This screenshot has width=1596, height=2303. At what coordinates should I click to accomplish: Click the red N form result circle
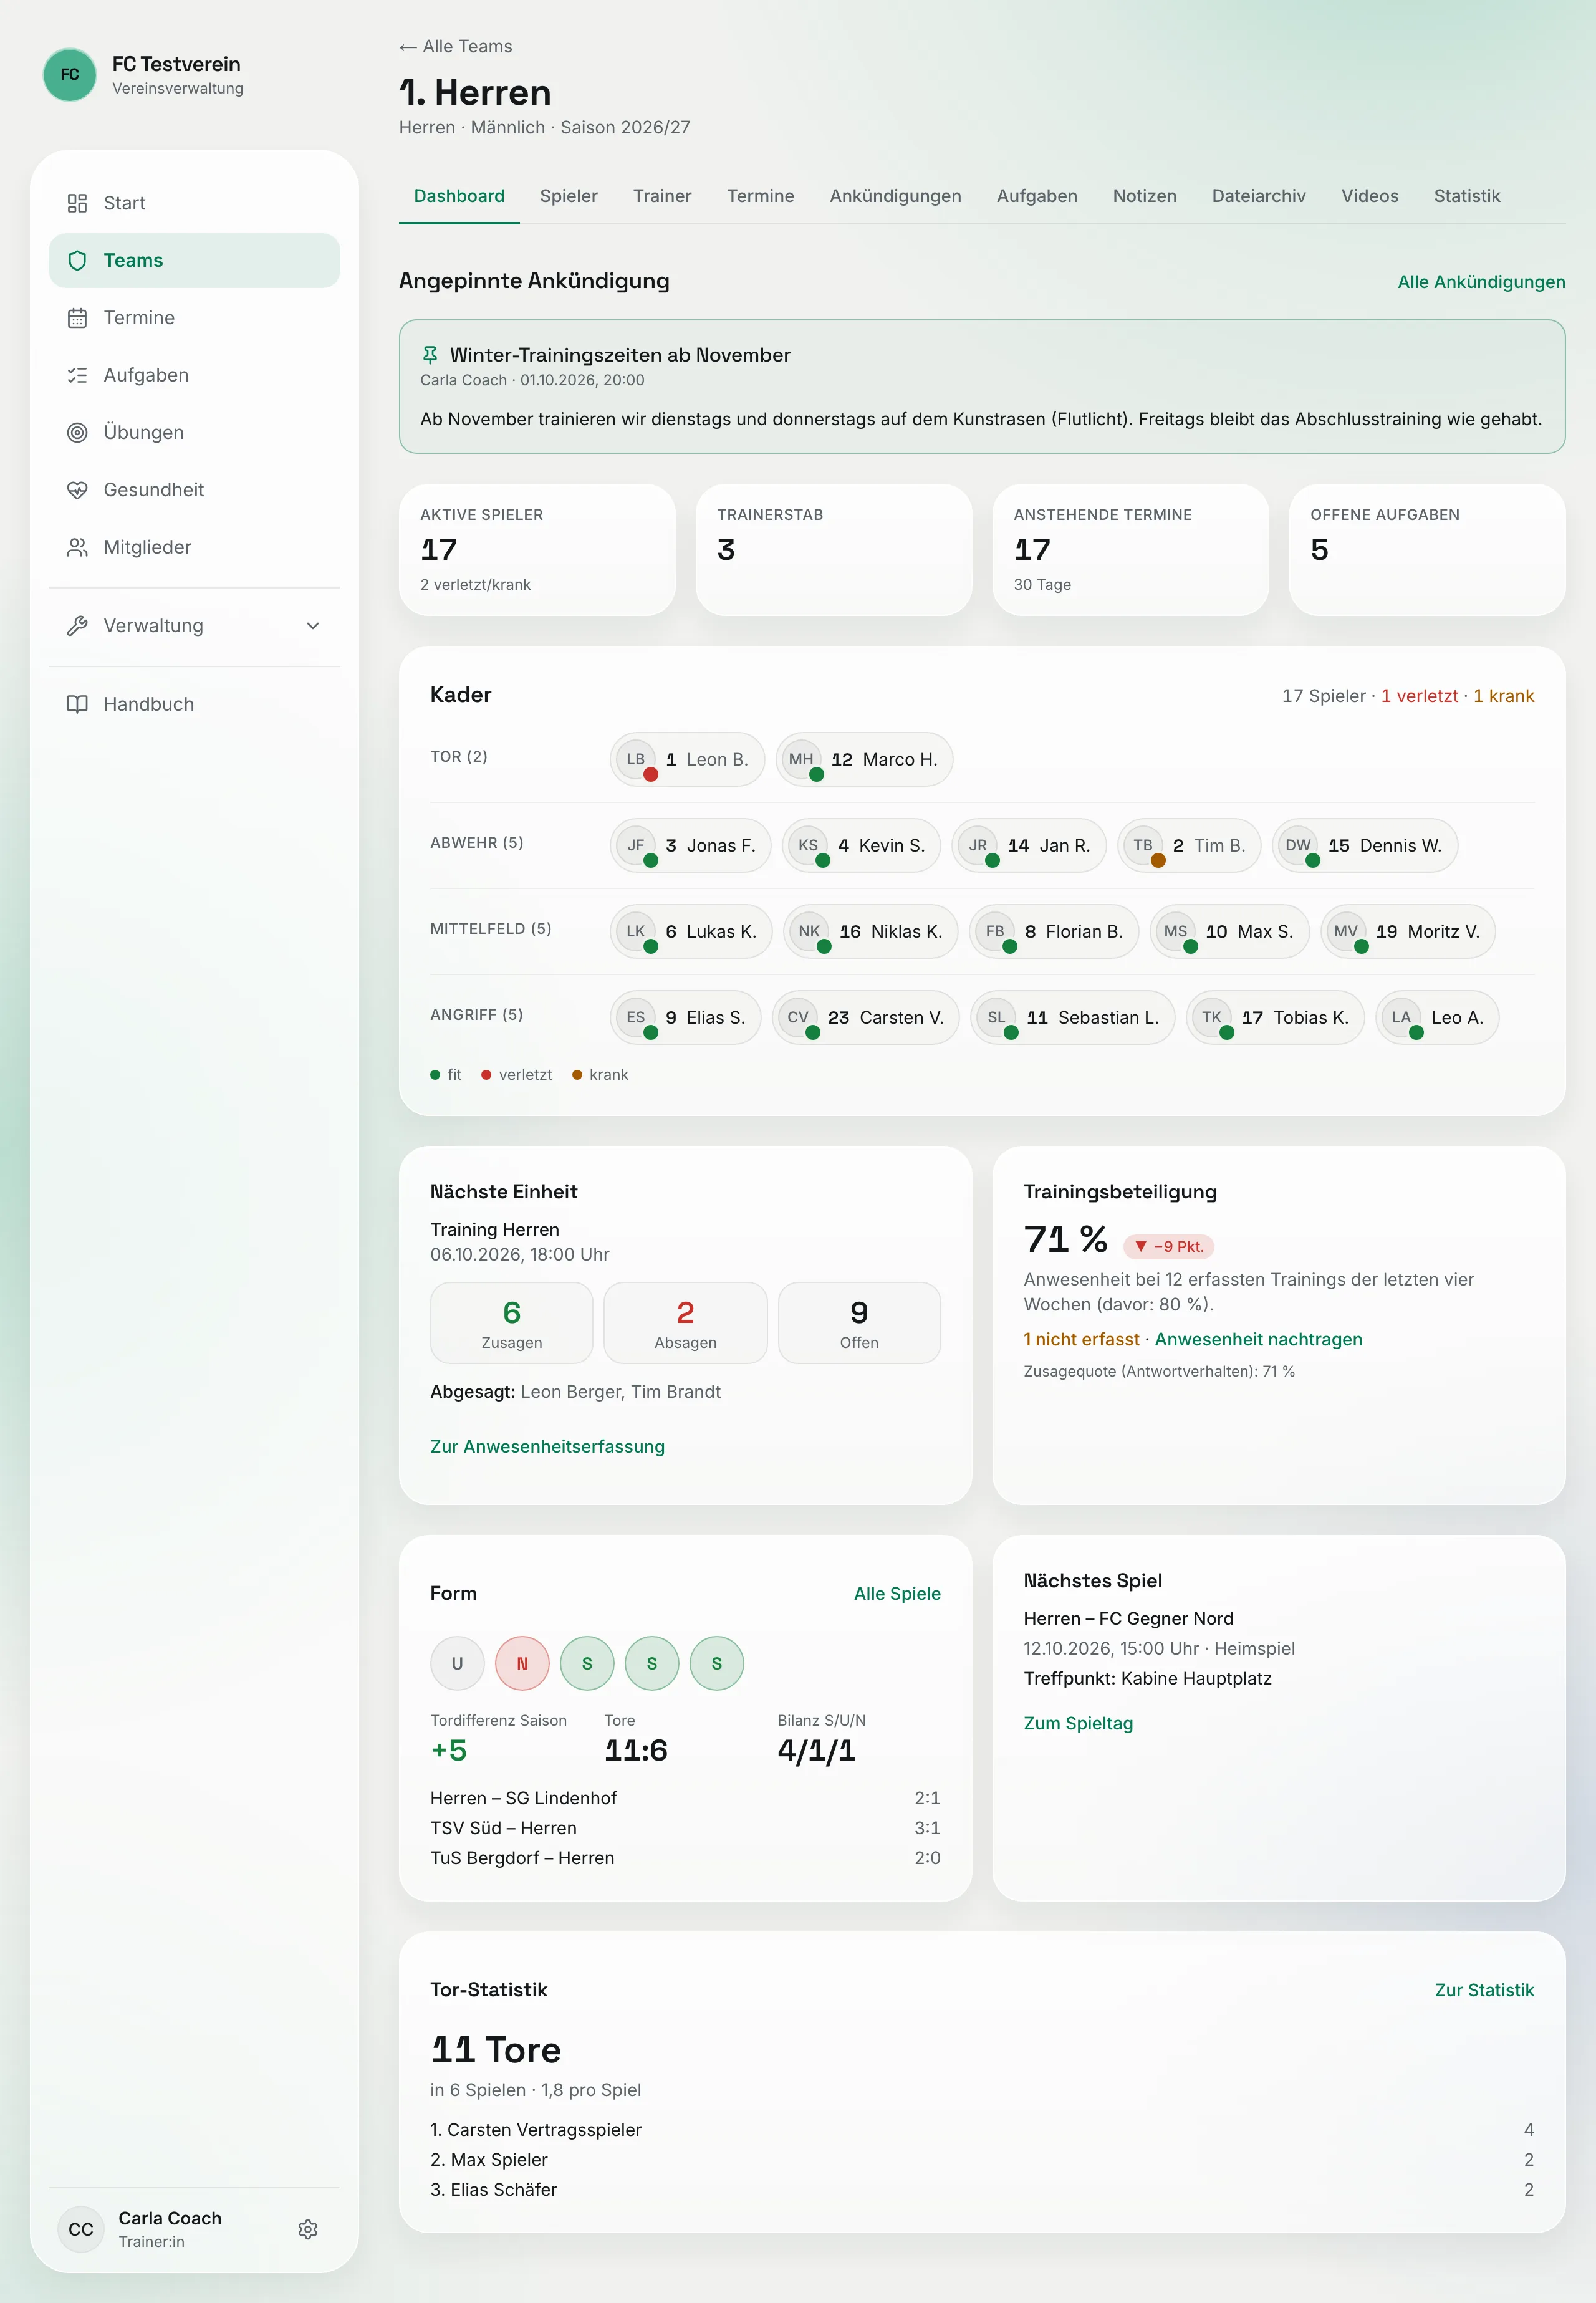pos(522,1663)
